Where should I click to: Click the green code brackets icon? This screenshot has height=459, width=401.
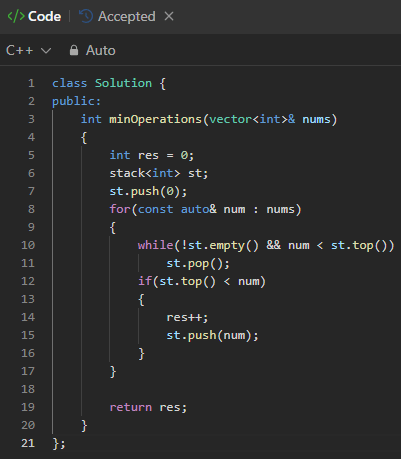(16, 16)
